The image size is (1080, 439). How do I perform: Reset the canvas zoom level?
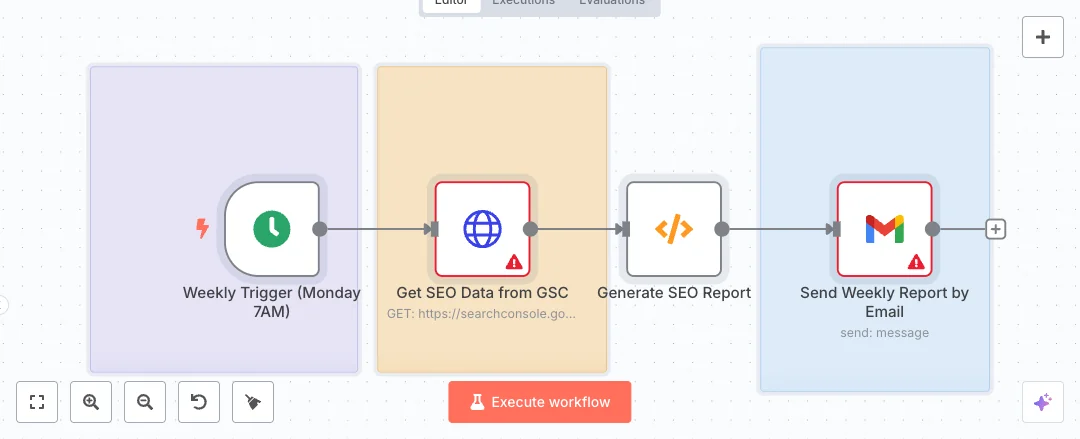pos(199,402)
